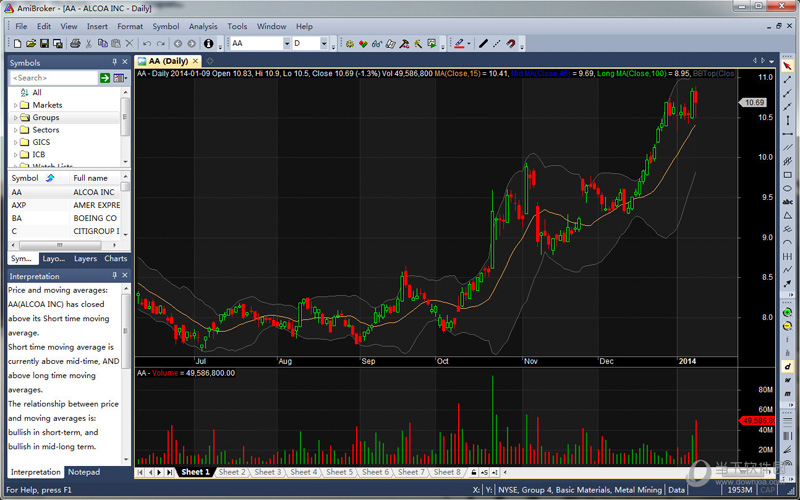Click the blue sort icon next to Symbol
Image resolution: width=800 pixels, height=500 pixels.
coord(50,178)
